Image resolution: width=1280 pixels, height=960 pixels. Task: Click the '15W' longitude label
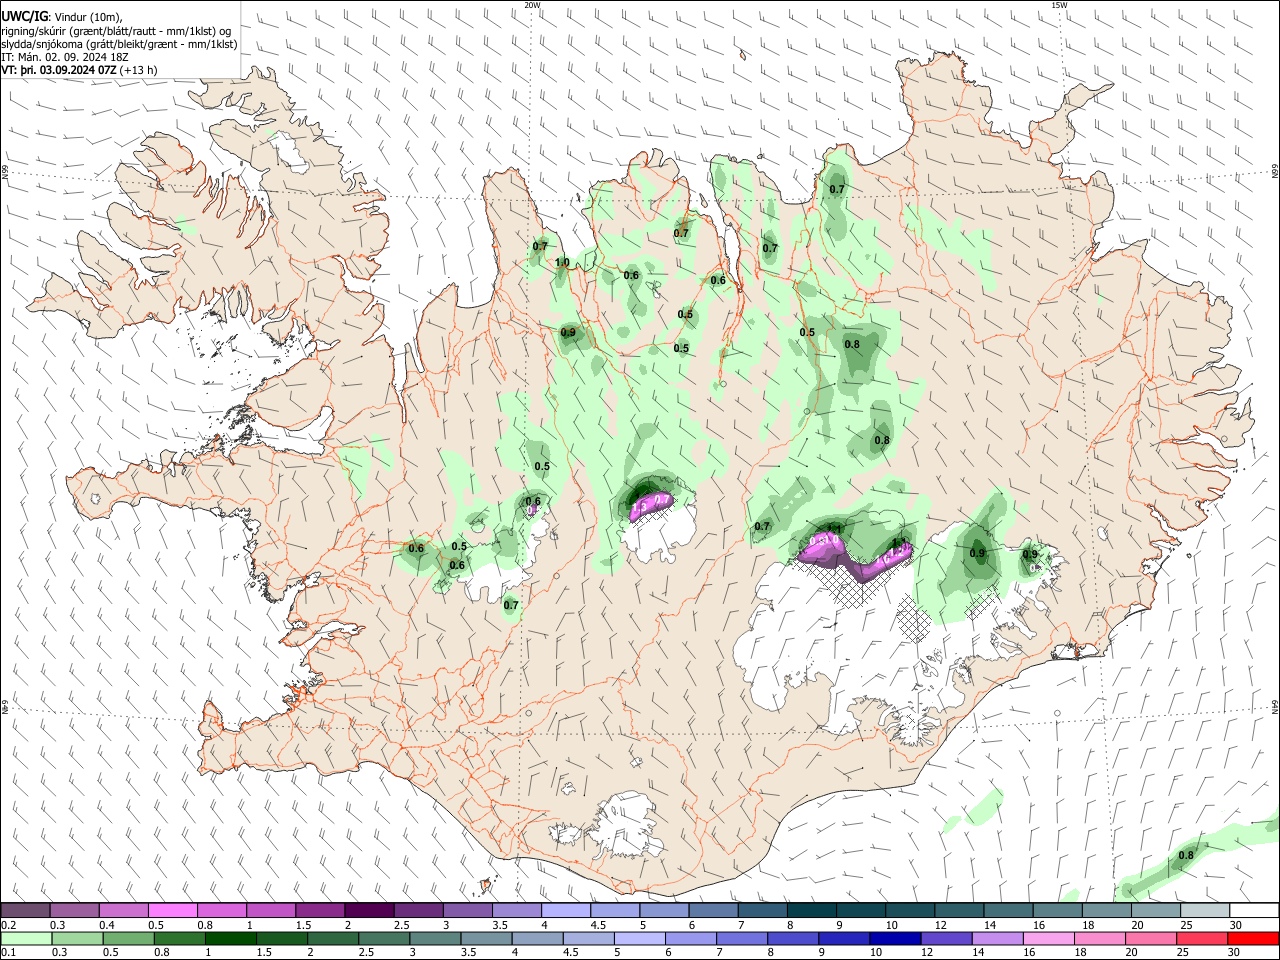(x=1059, y=5)
